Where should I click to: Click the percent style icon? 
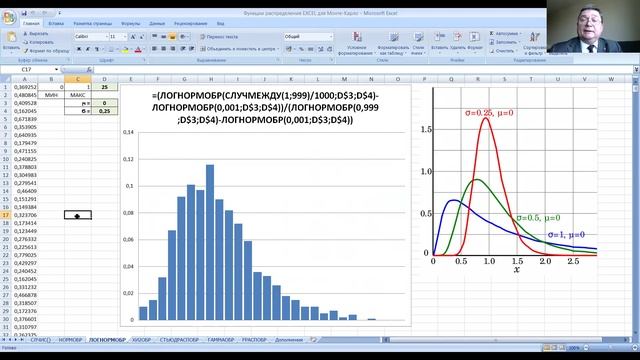[x=301, y=49]
